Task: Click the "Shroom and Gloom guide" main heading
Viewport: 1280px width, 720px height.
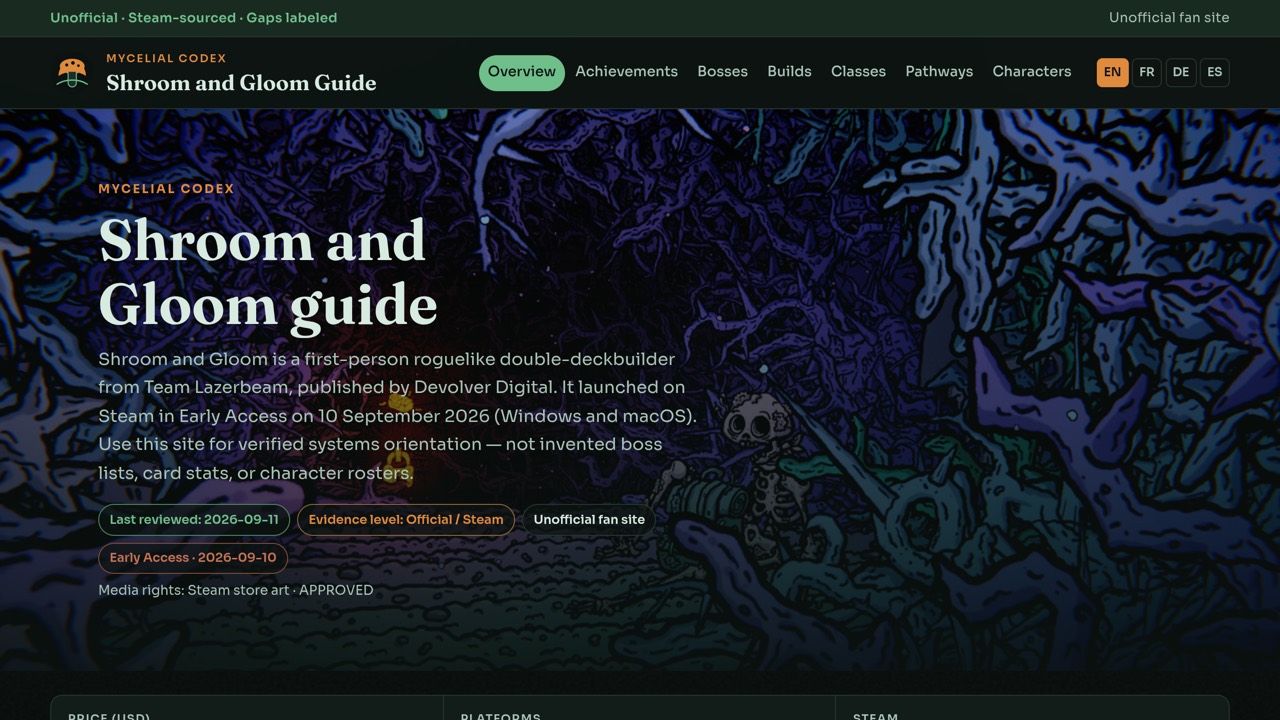Action: click(268, 272)
